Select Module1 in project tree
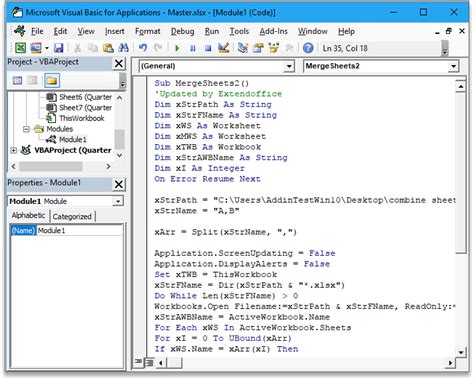This screenshot has width=474, height=380. [x=67, y=139]
